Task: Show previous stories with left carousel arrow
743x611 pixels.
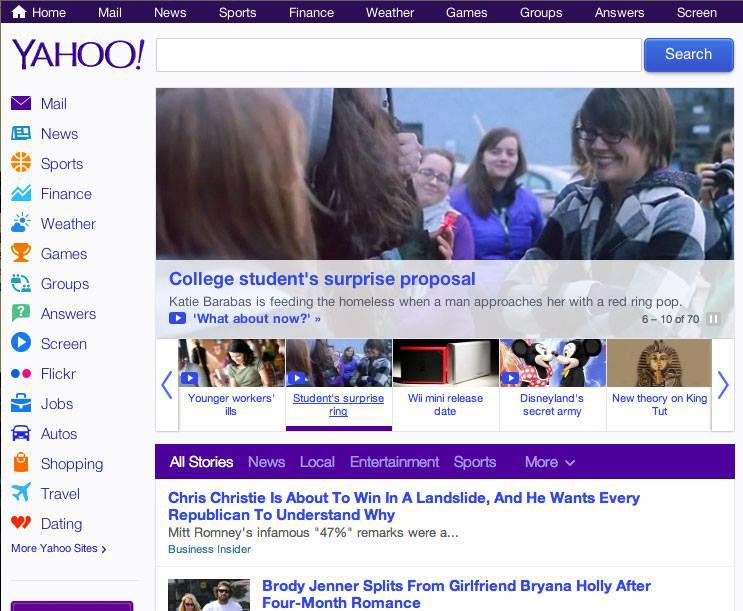Action: (x=167, y=385)
